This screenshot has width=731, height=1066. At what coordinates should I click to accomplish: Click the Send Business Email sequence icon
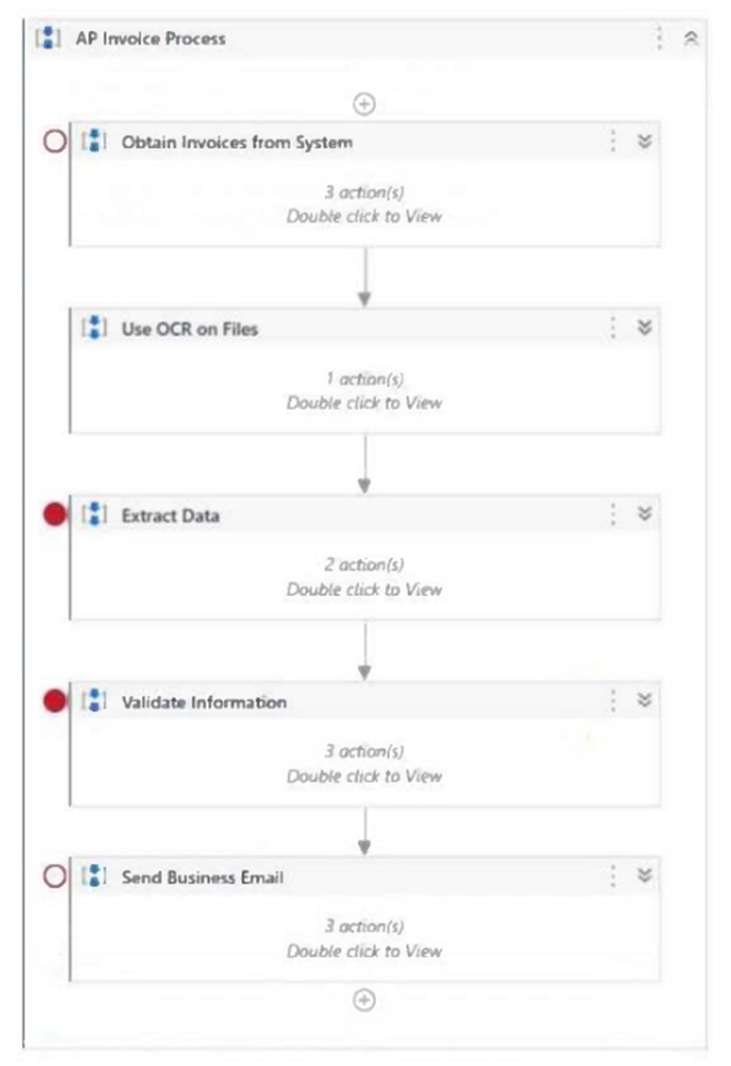click(93, 877)
